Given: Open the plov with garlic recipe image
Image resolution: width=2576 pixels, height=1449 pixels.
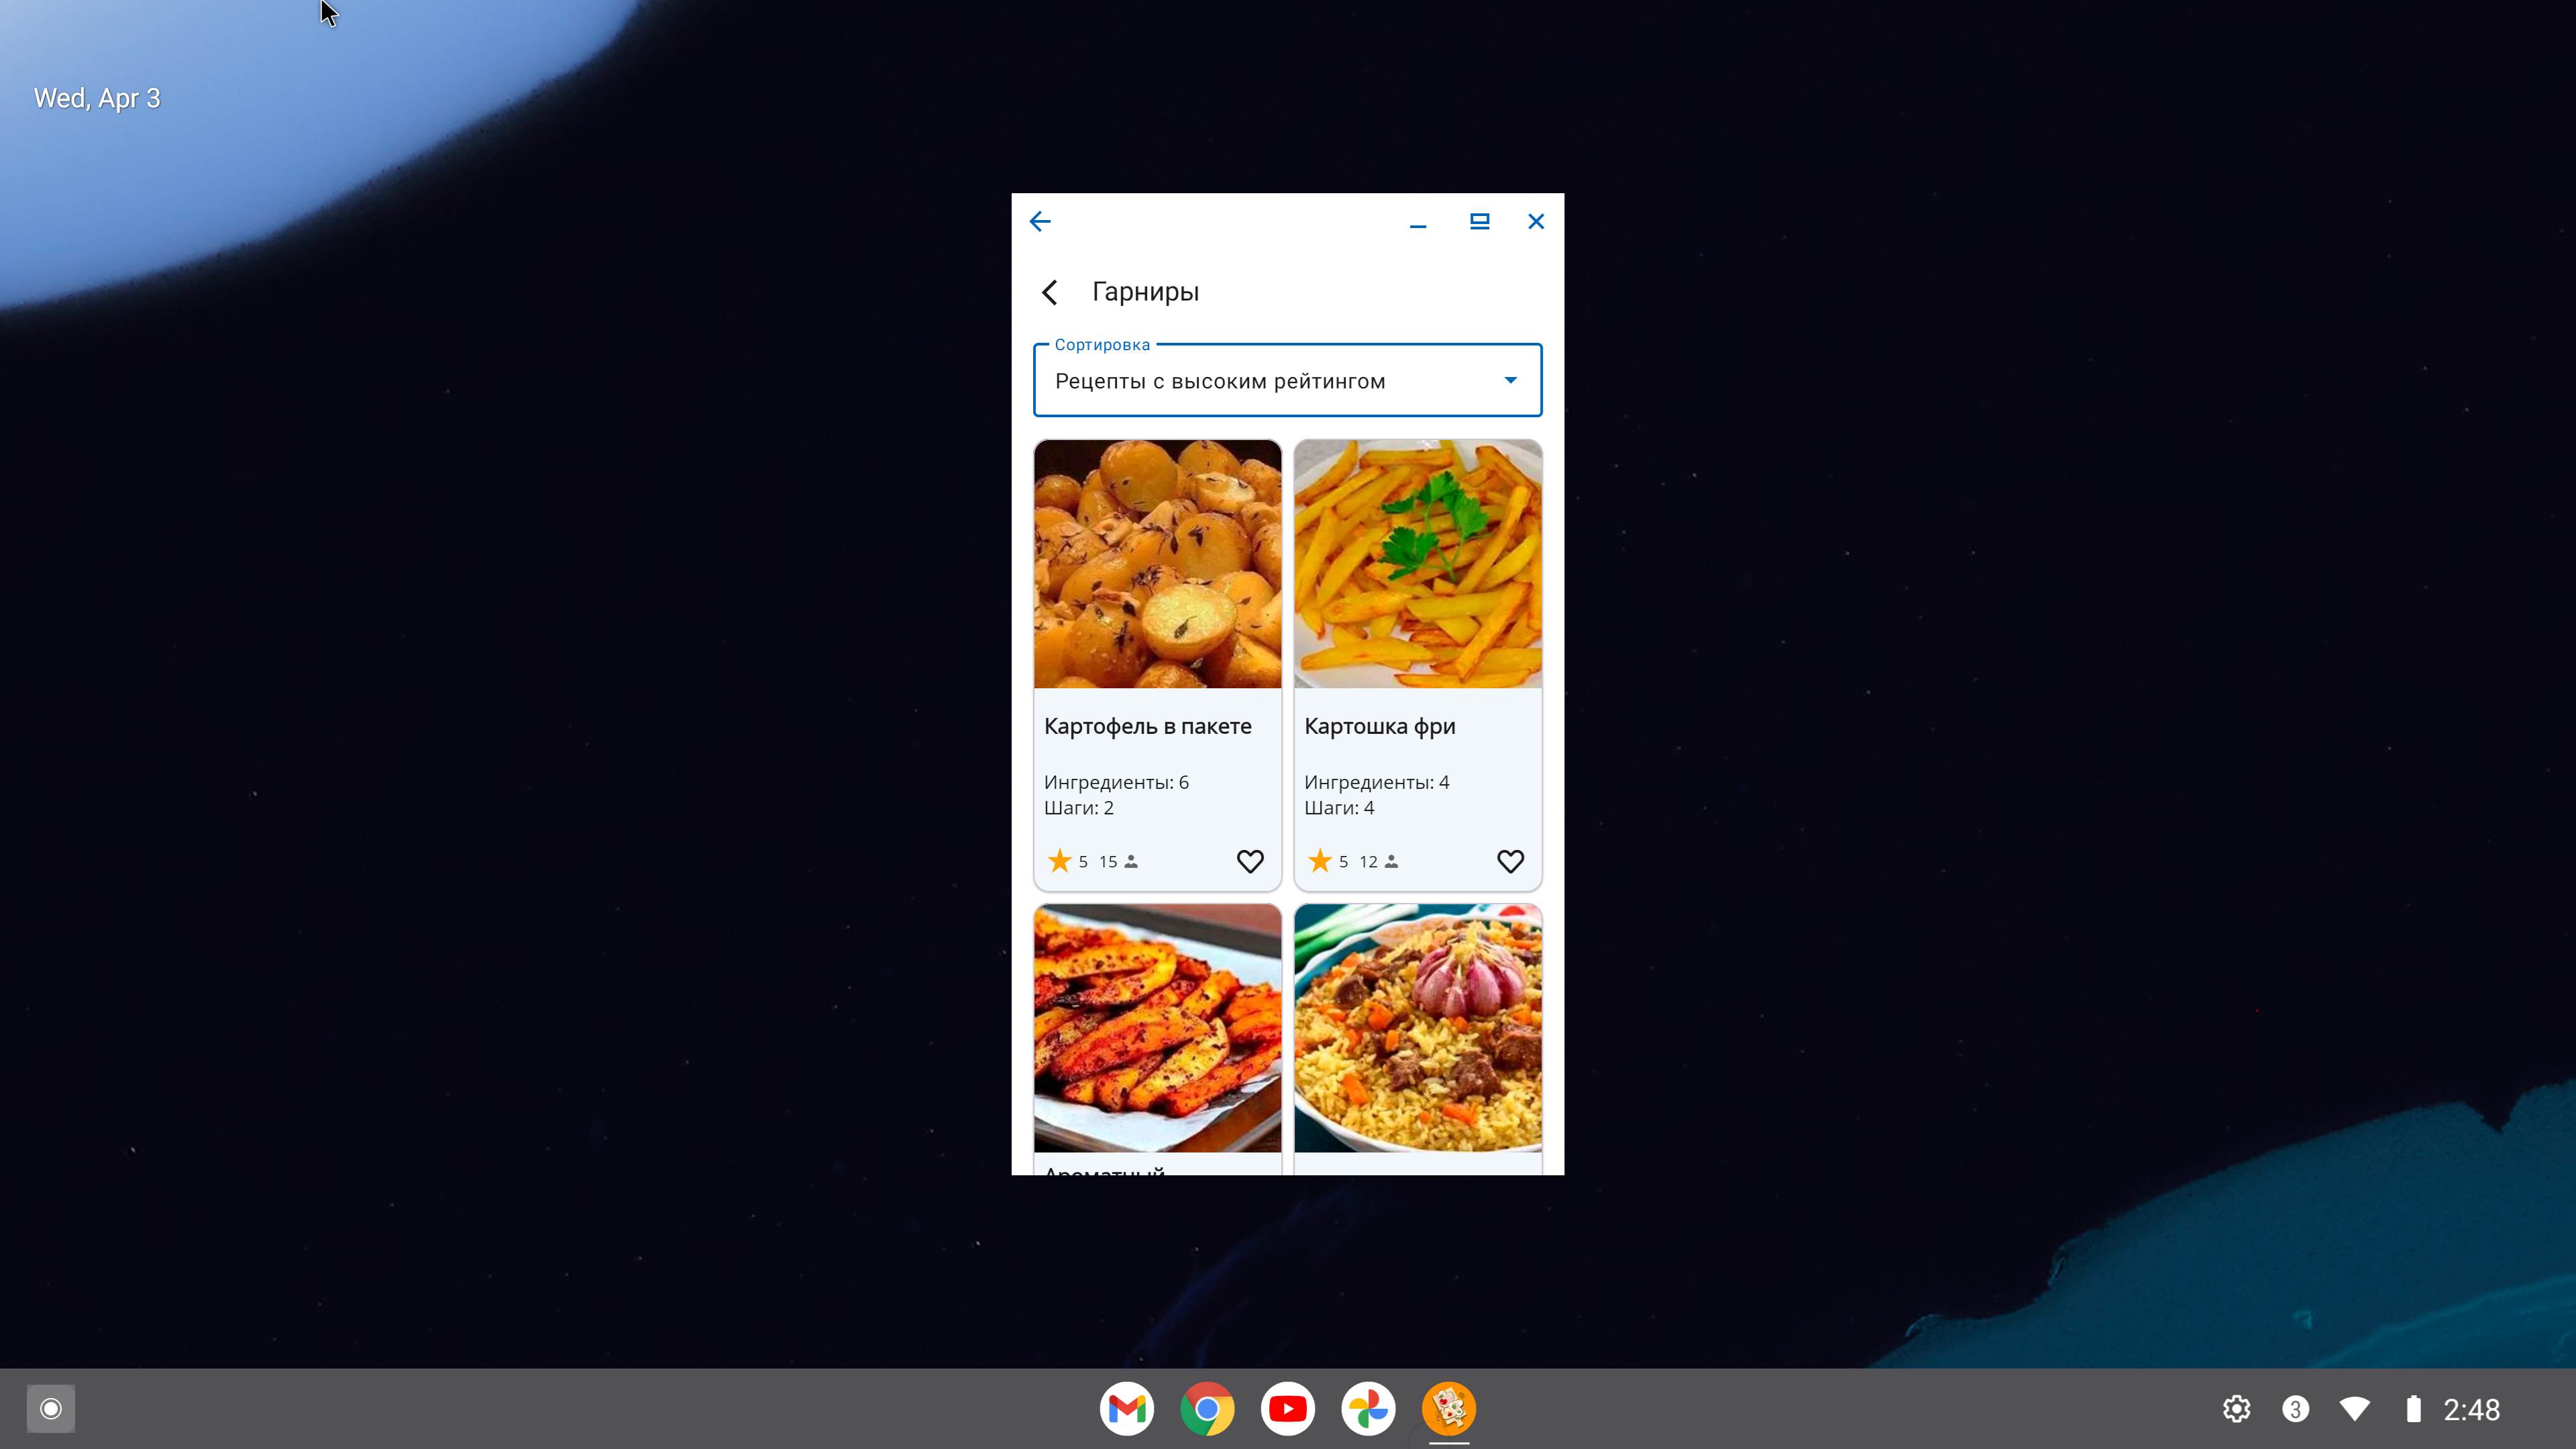Looking at the screenshot, I should click(x=1417, y=1028).
